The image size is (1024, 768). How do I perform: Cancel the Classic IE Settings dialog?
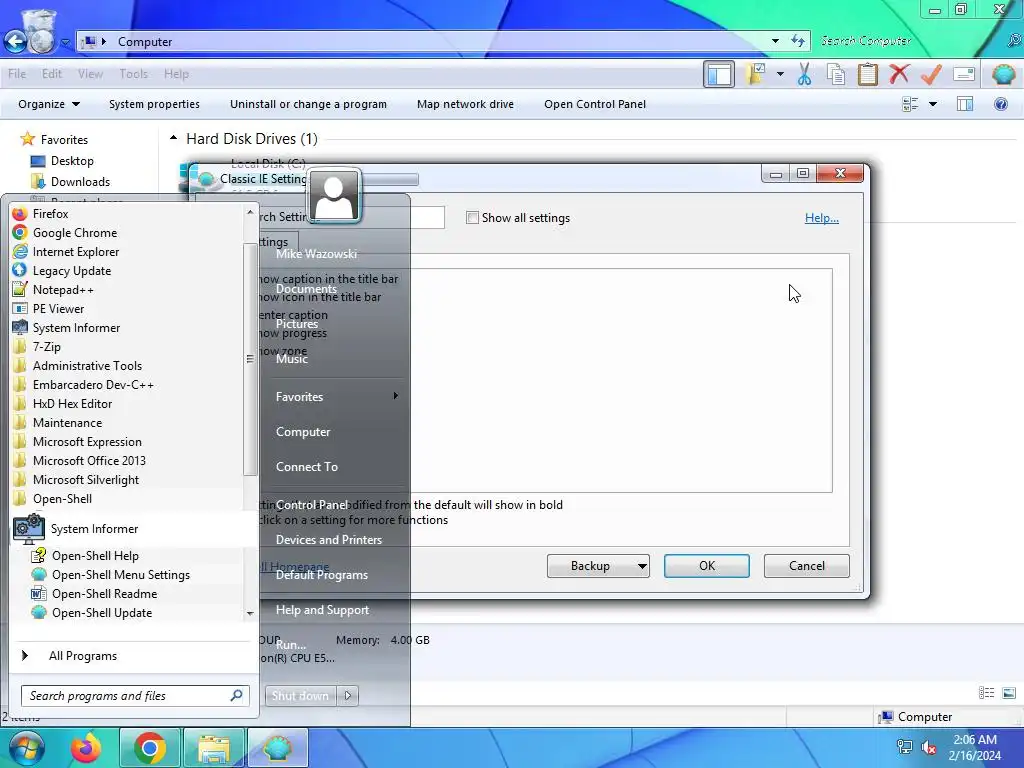pos(807,566)
